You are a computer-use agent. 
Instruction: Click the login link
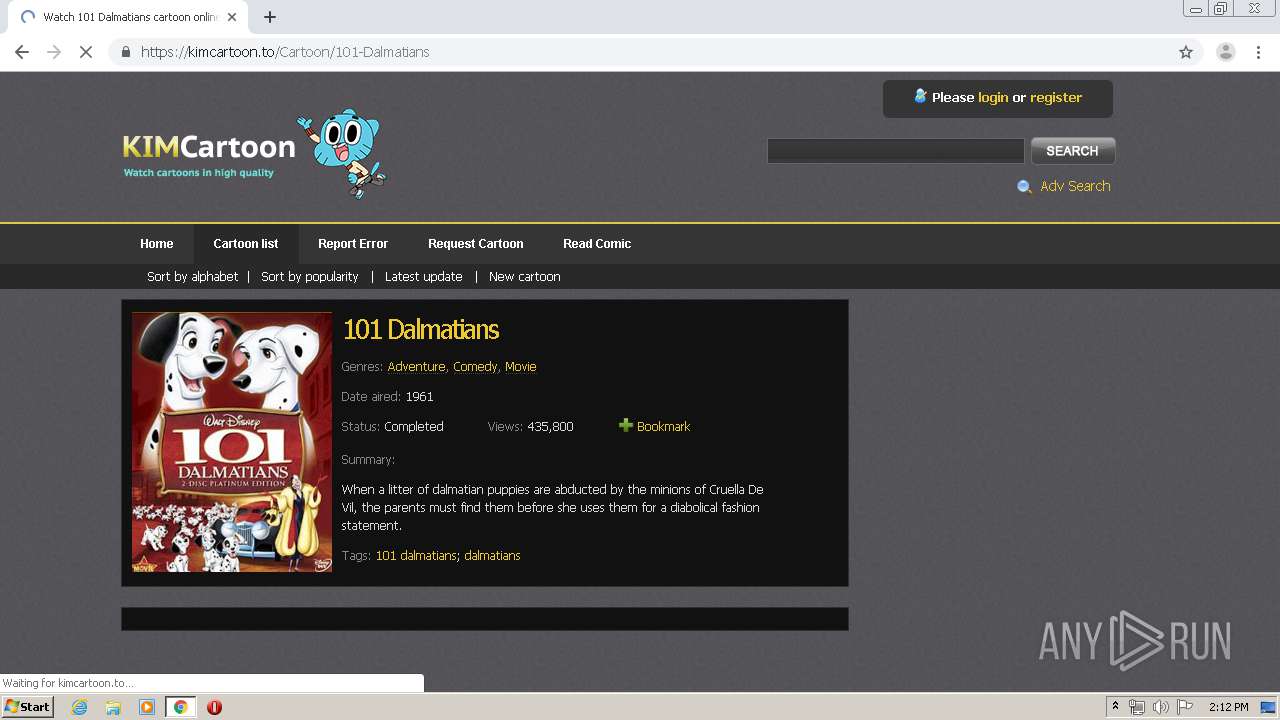point(993,98)
